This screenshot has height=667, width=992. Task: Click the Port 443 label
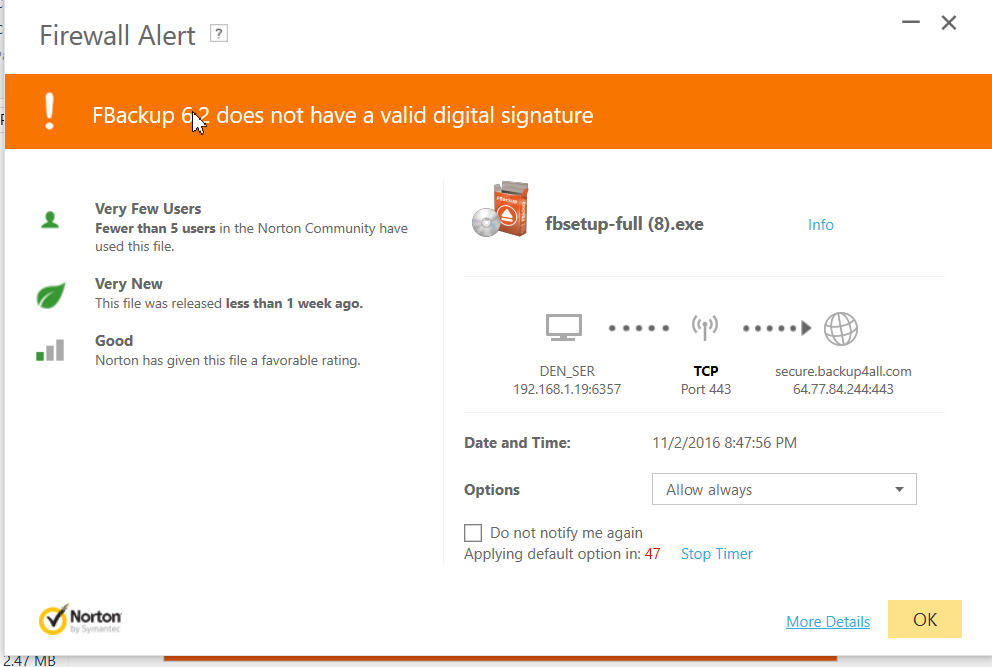[x=706, y=389]
